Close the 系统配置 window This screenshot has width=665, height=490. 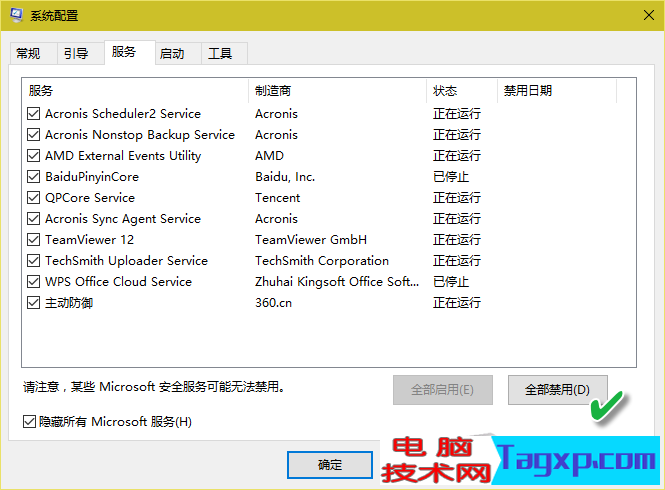click(x=648, y=16)
